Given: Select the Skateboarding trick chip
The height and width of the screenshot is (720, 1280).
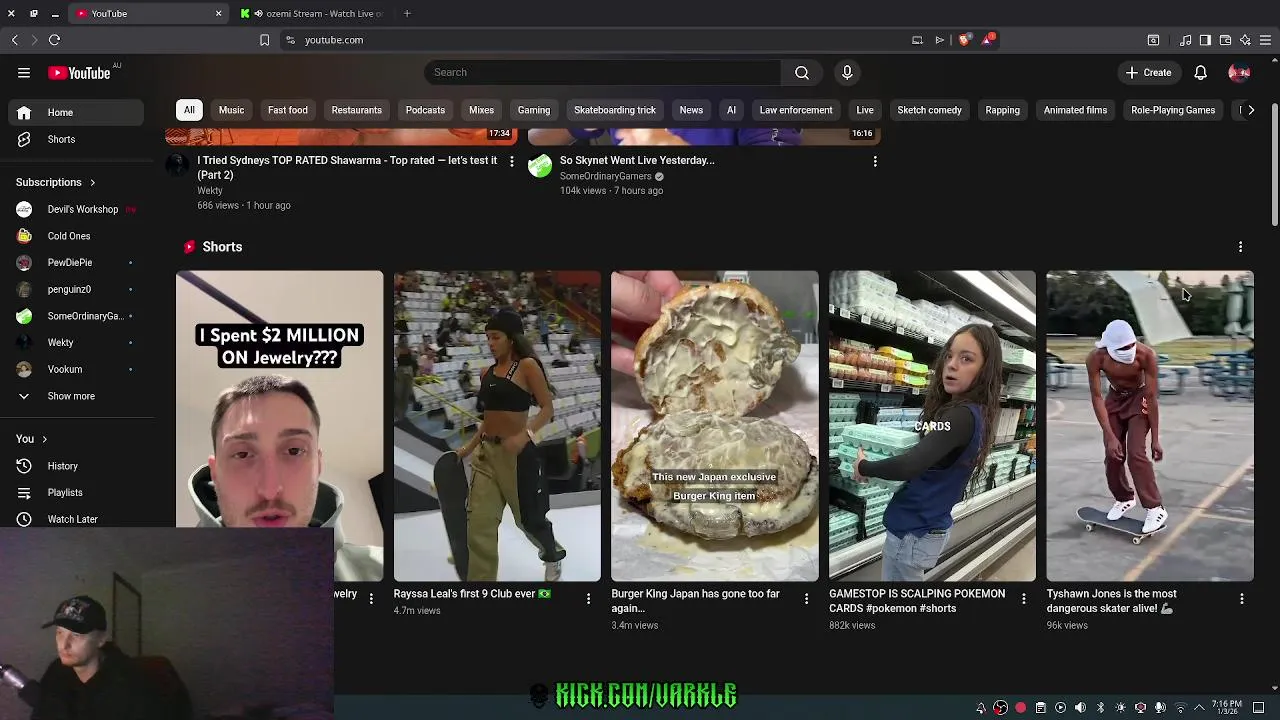Looking at the screenshot, I should click(615, 110).
